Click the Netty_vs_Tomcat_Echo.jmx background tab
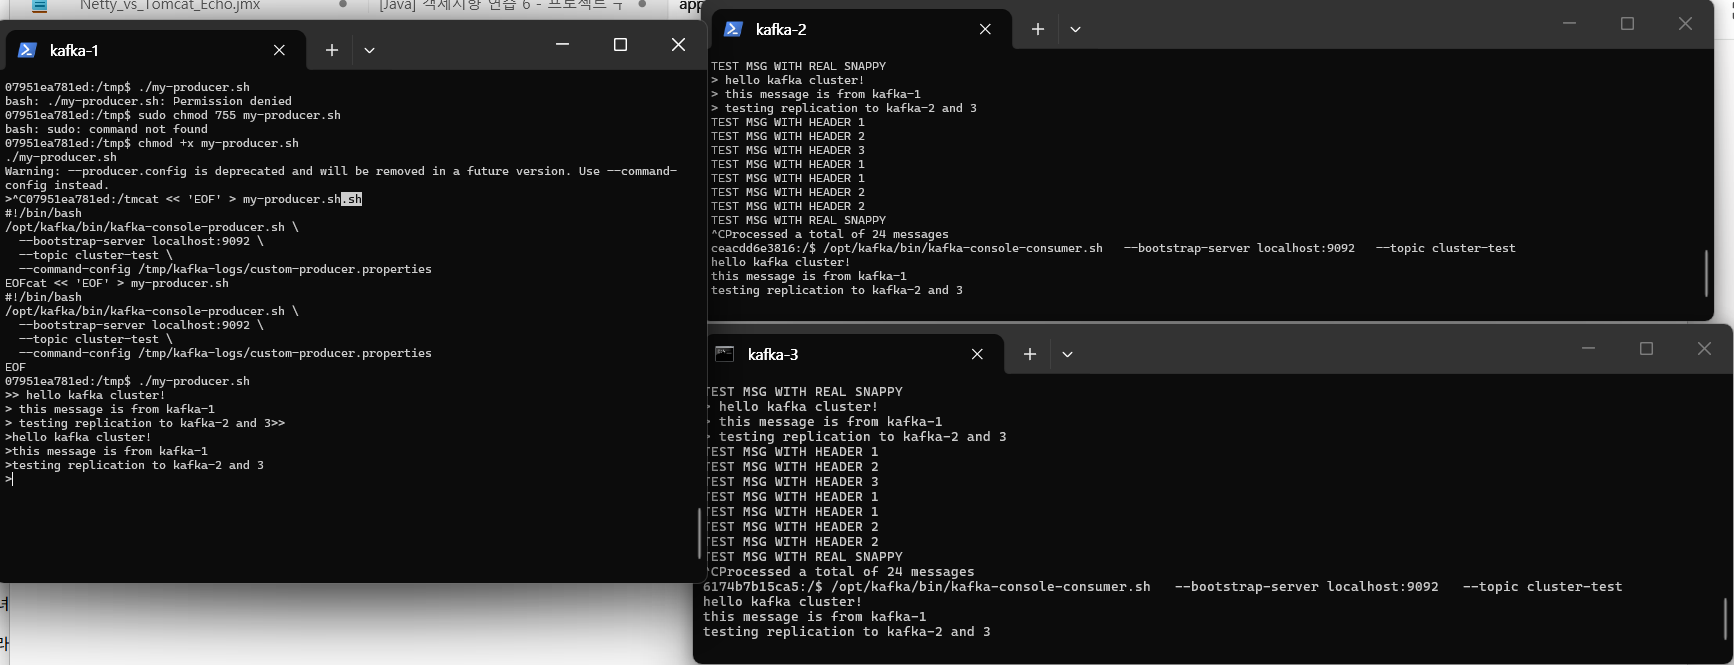The image size is (1734, 665). point(170,6)
